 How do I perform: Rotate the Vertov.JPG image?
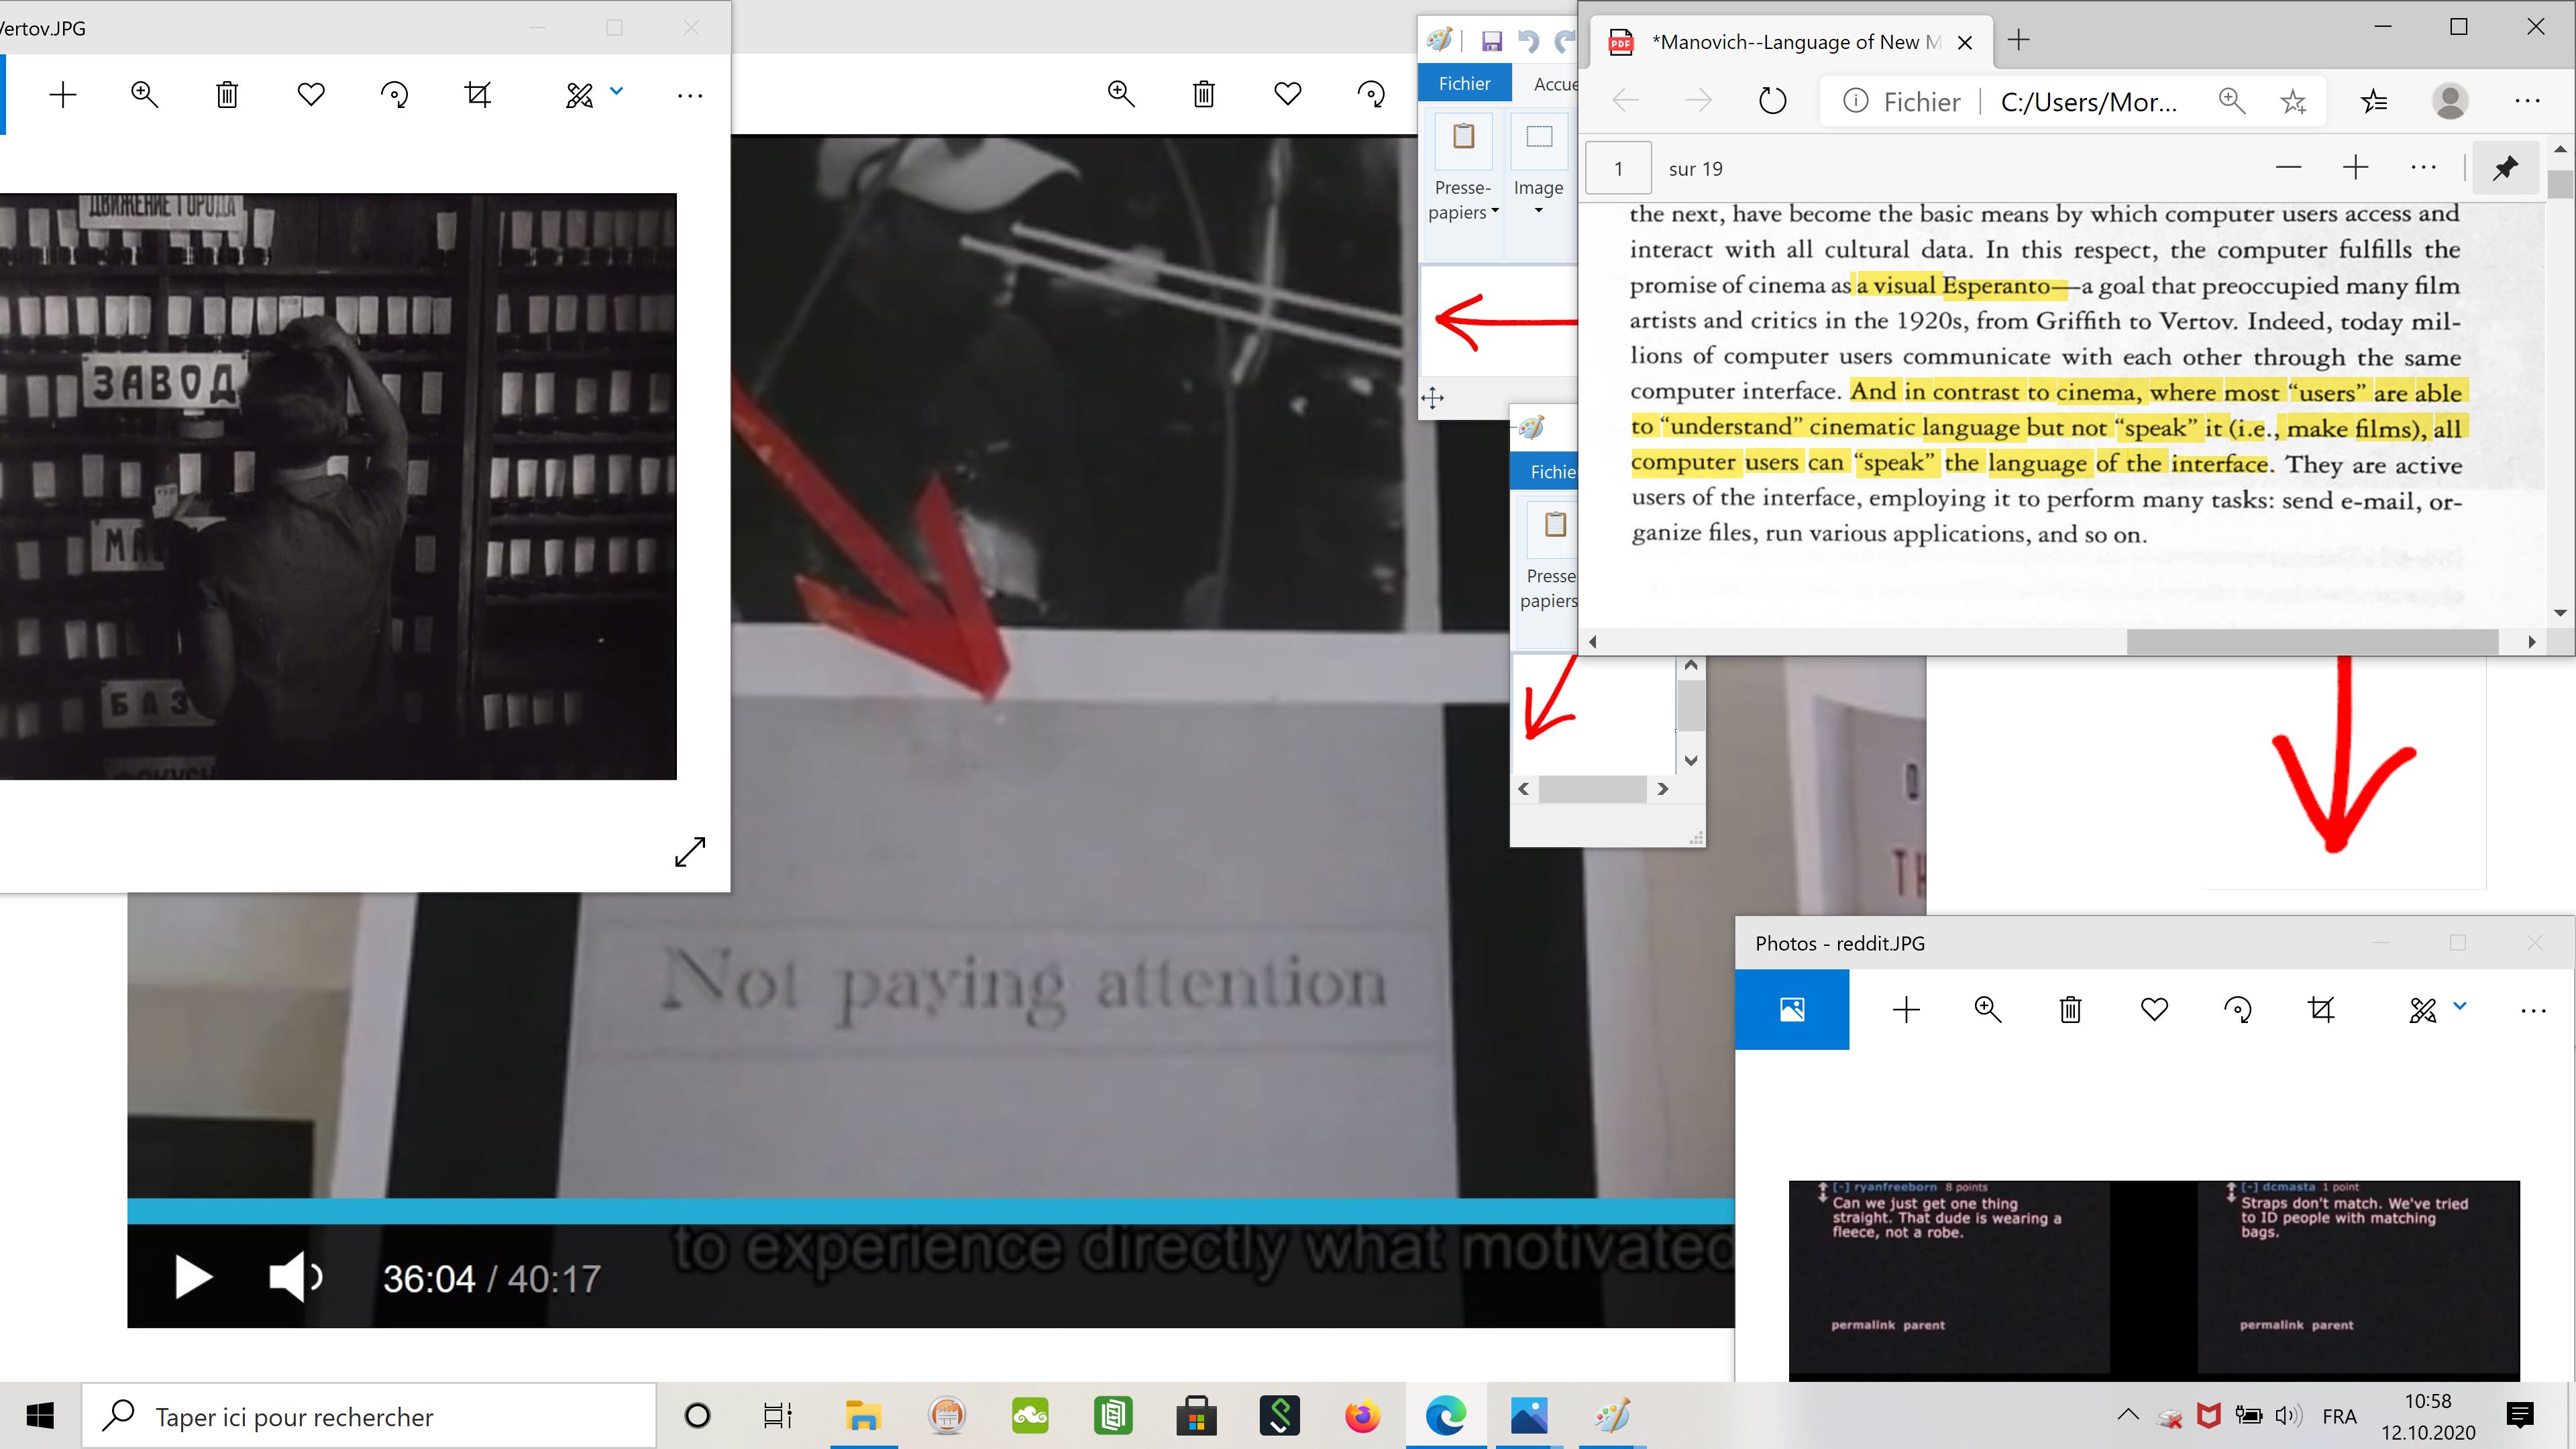tap(394, 95)
